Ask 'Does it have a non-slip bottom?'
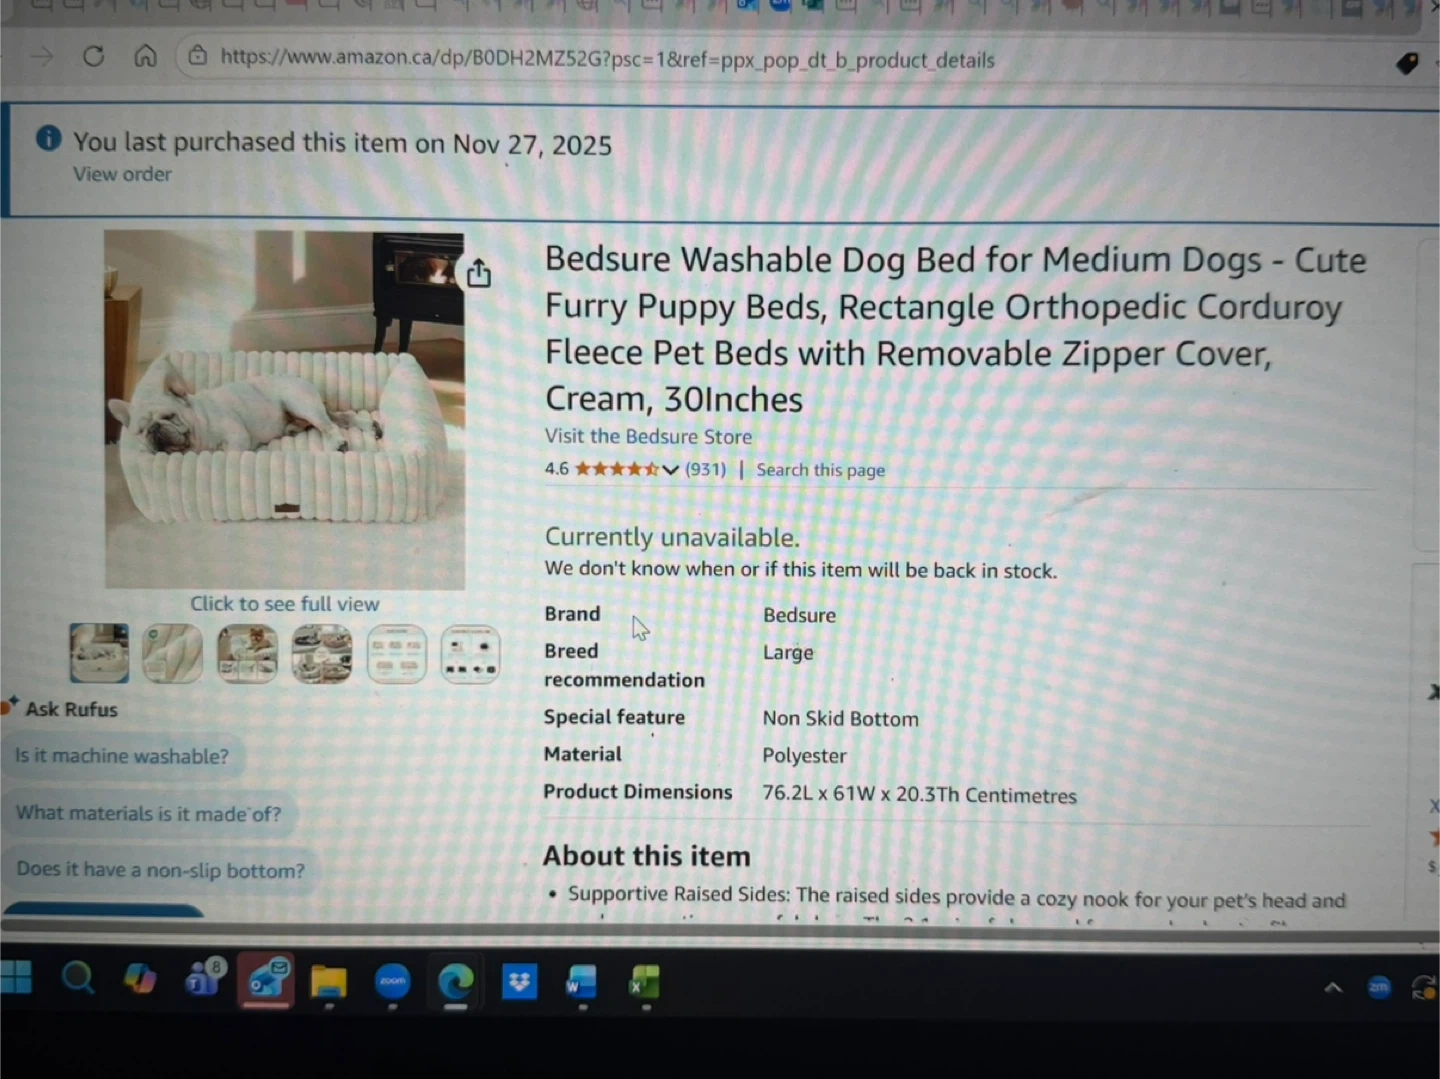Screen dimensions: 1440x1079 coord(160,870)
